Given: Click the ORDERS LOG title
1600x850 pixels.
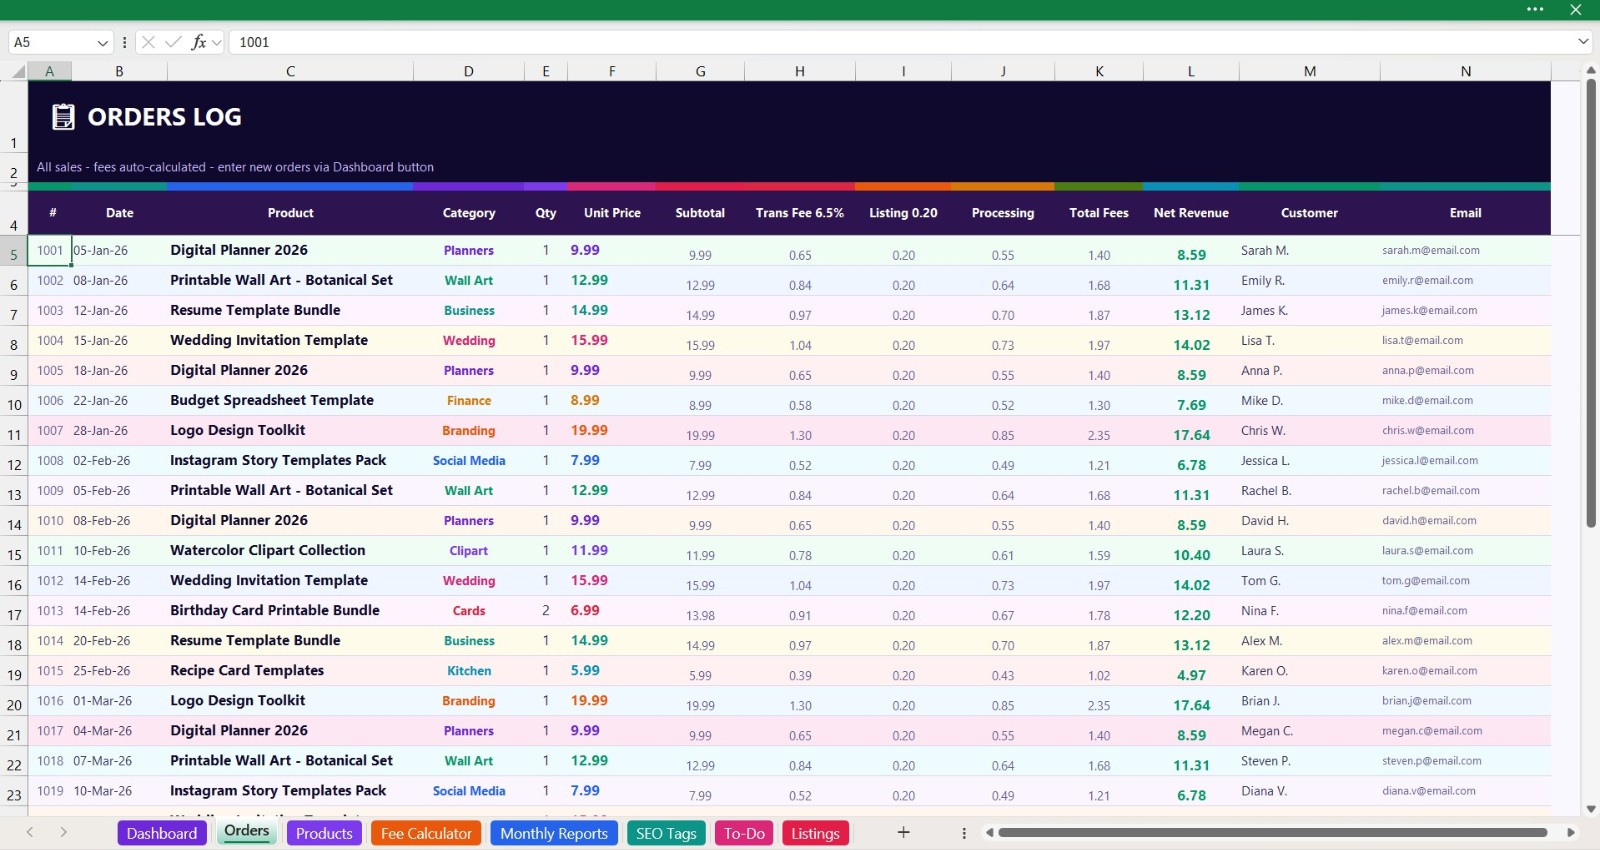Looking at the screenshot, I should pos(164,117).
